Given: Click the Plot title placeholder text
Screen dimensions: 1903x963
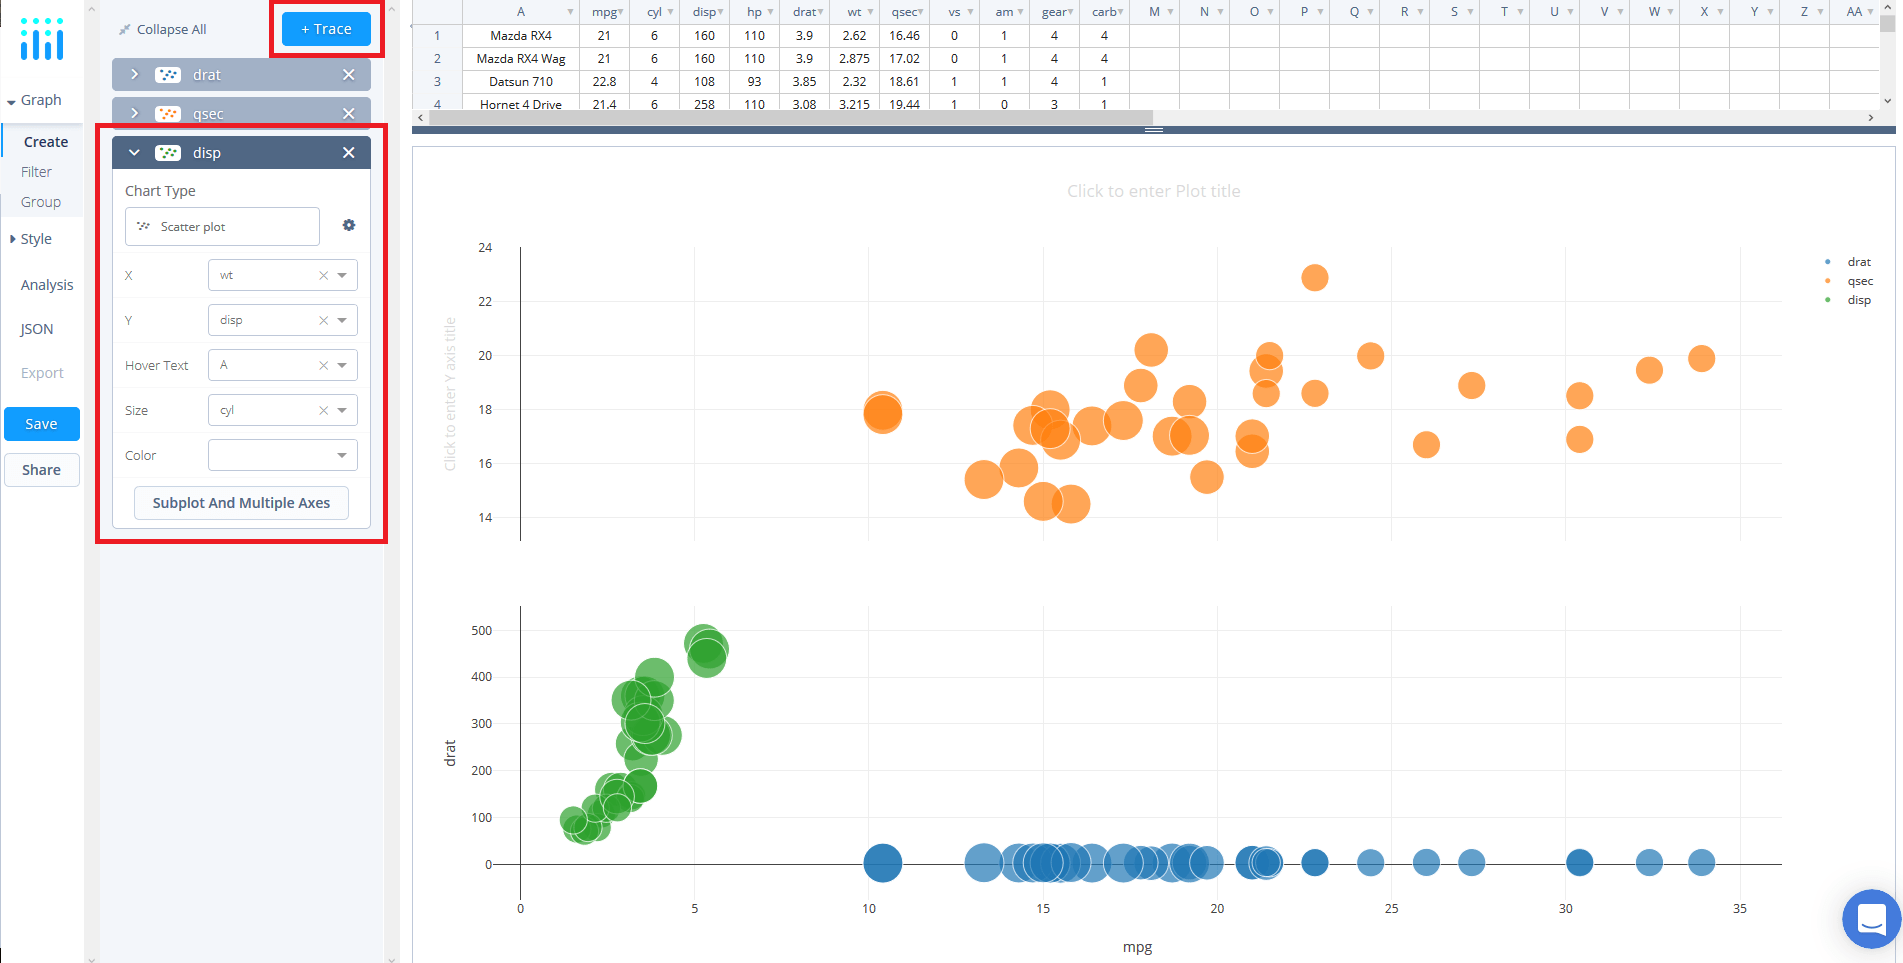Looking at the screenshot, I should [1153, 190].
